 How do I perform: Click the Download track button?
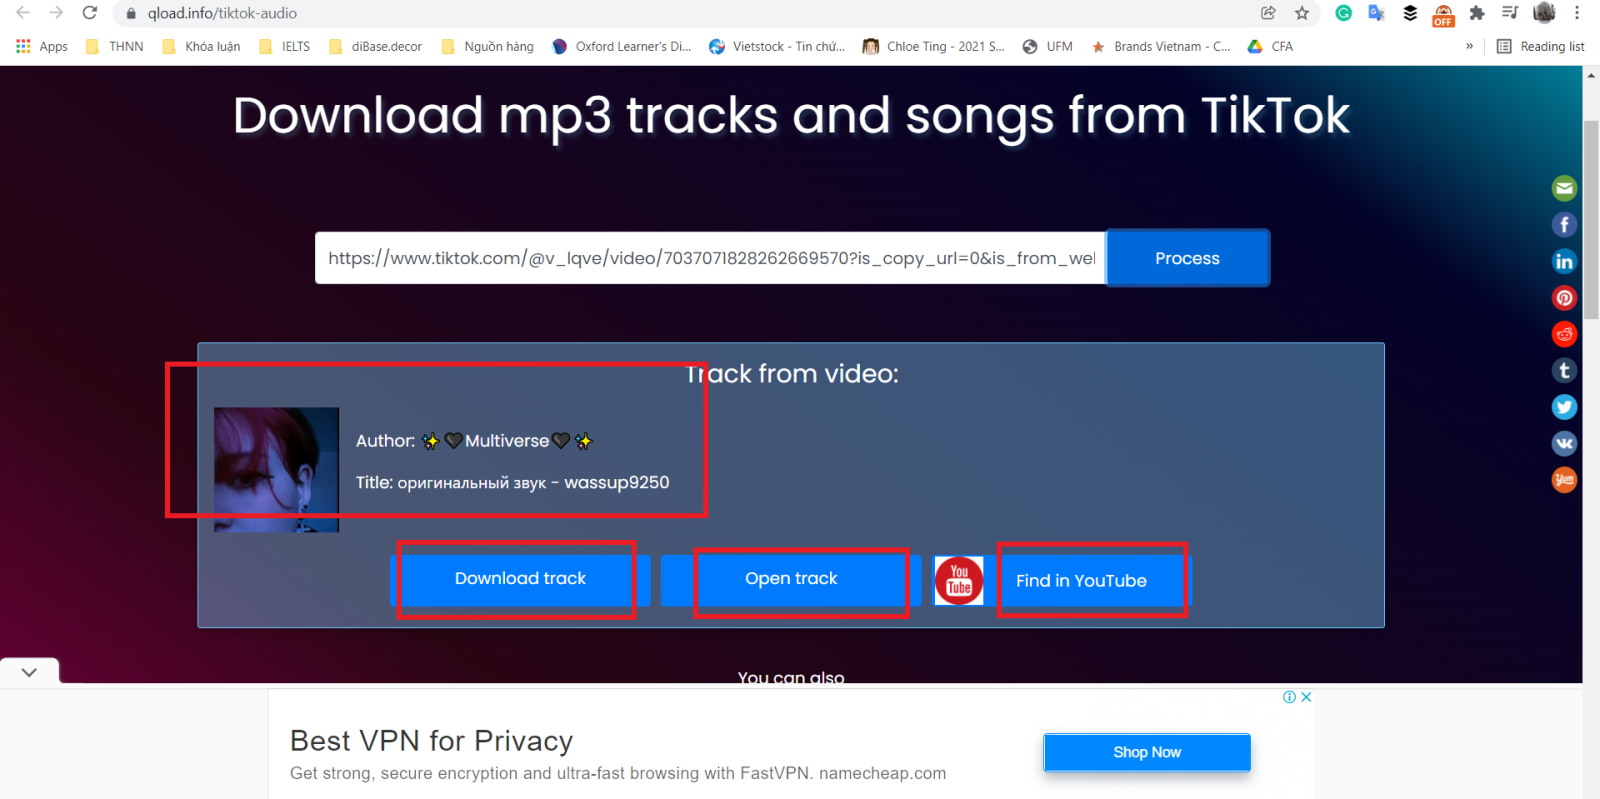[520, 580]
